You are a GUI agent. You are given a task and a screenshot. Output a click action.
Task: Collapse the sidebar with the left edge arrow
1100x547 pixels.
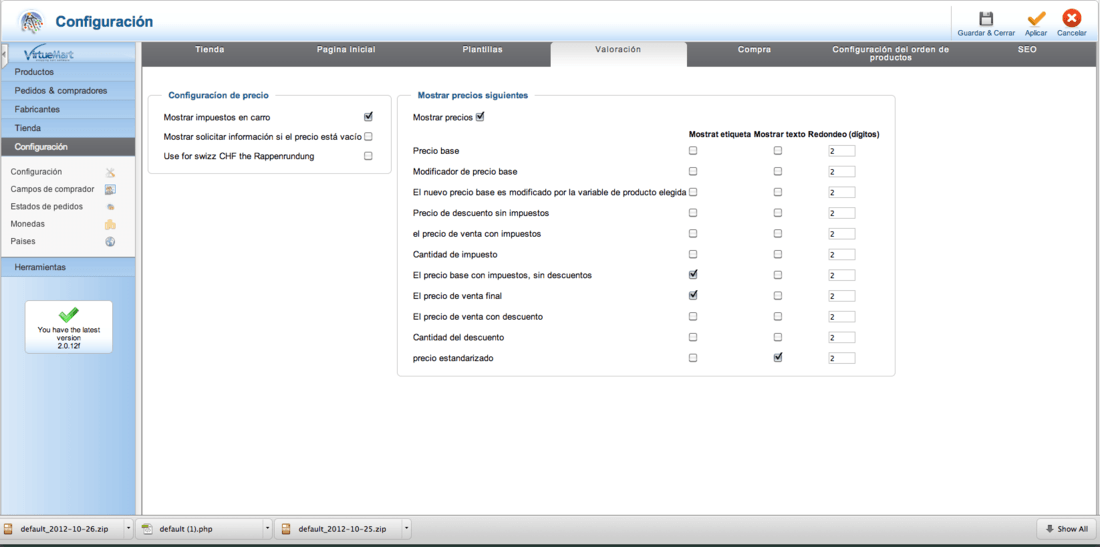coord(4,54)
